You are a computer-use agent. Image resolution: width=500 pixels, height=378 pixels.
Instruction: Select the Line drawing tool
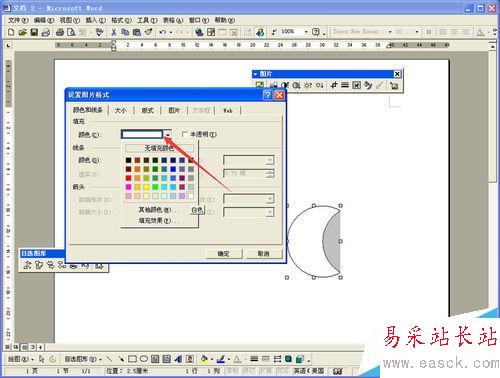(x=109, y=359)
